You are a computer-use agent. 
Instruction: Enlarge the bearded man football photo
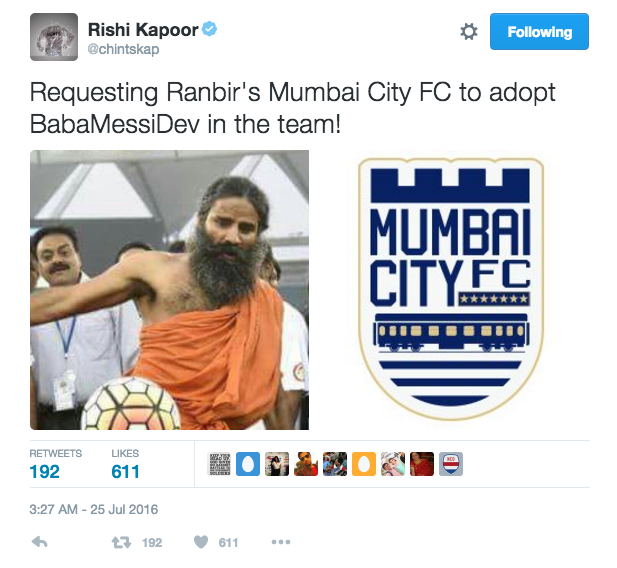(x=170, y=290)
